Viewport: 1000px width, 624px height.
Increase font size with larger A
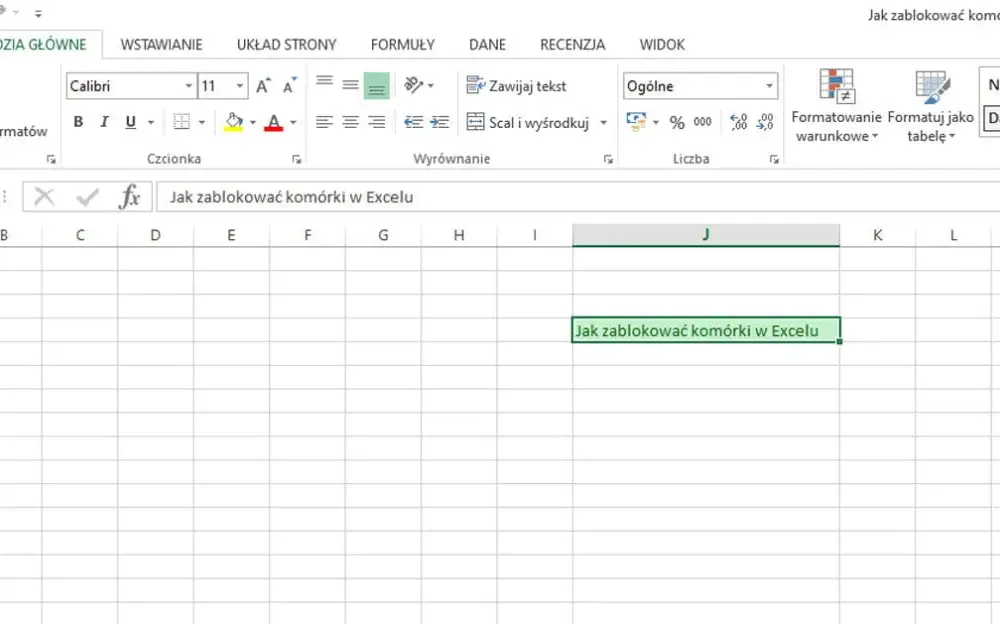(263, 85)
